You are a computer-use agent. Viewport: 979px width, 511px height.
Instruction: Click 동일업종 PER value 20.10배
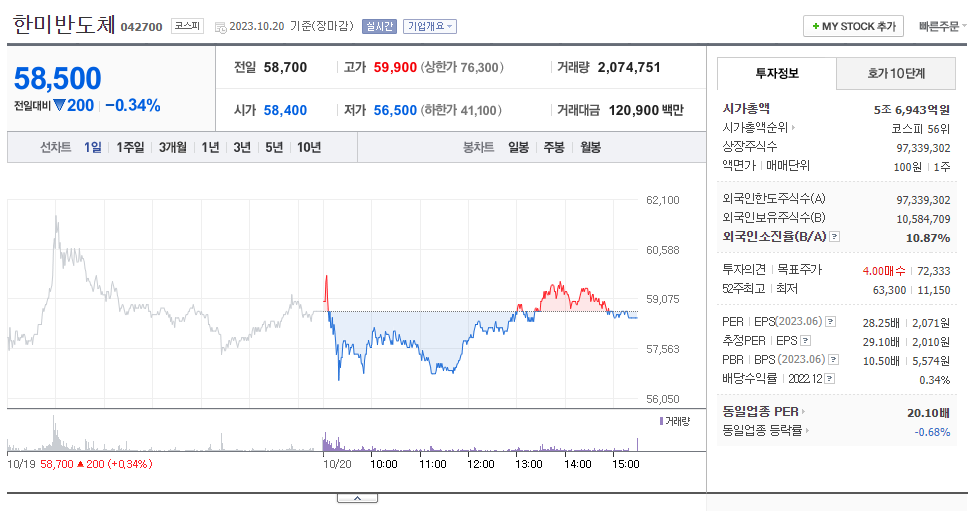tap(928, 413)
